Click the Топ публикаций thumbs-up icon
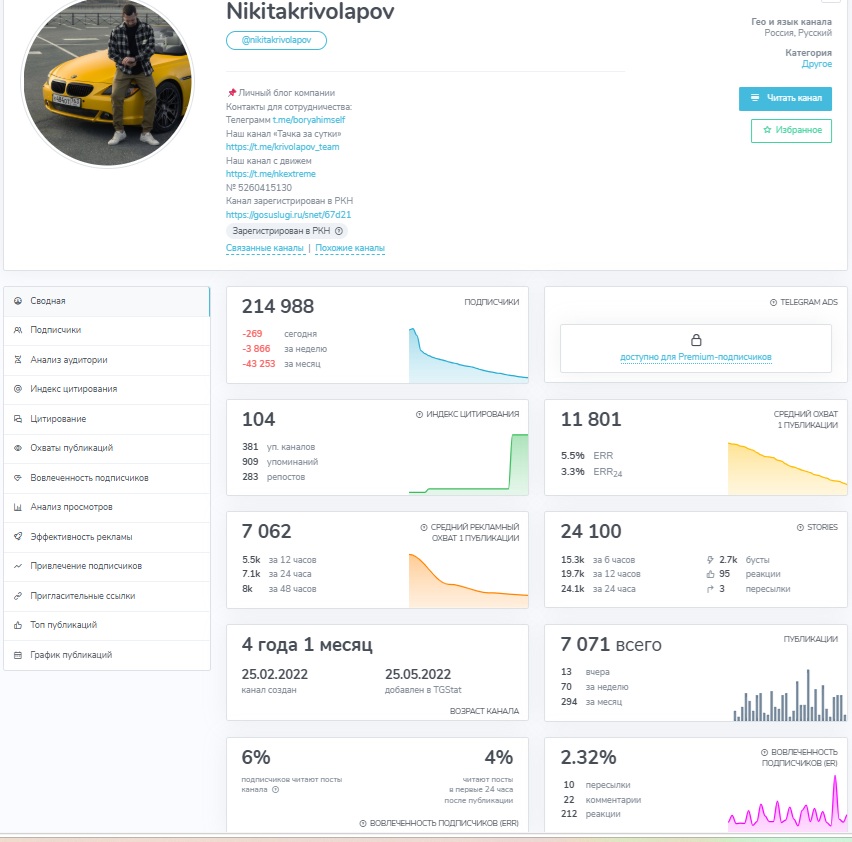Viewport: 852px width, 842px height. point(18,625)
